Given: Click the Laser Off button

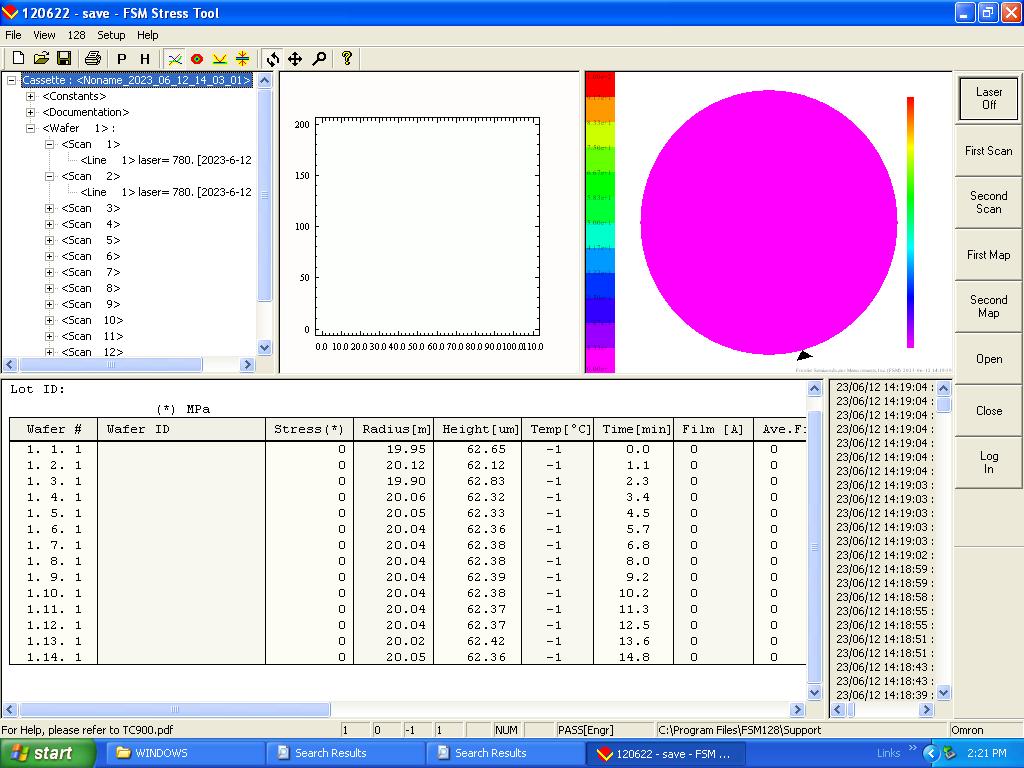Looking at the screenshot, I should click(x=989, y=98).
